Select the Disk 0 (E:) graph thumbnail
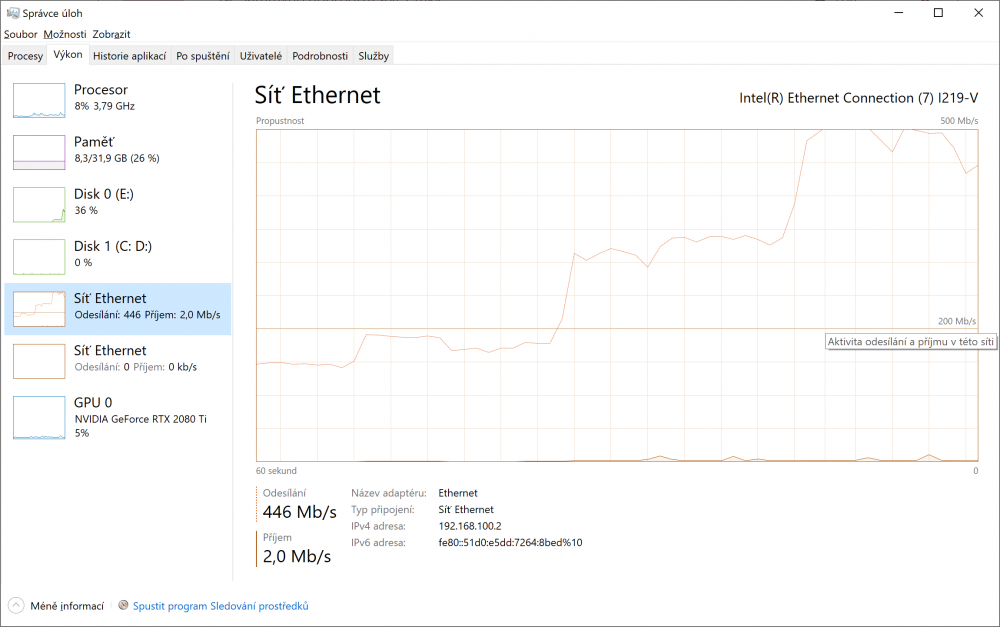Viewport: 1000px width, 627px height. [39, 205]
